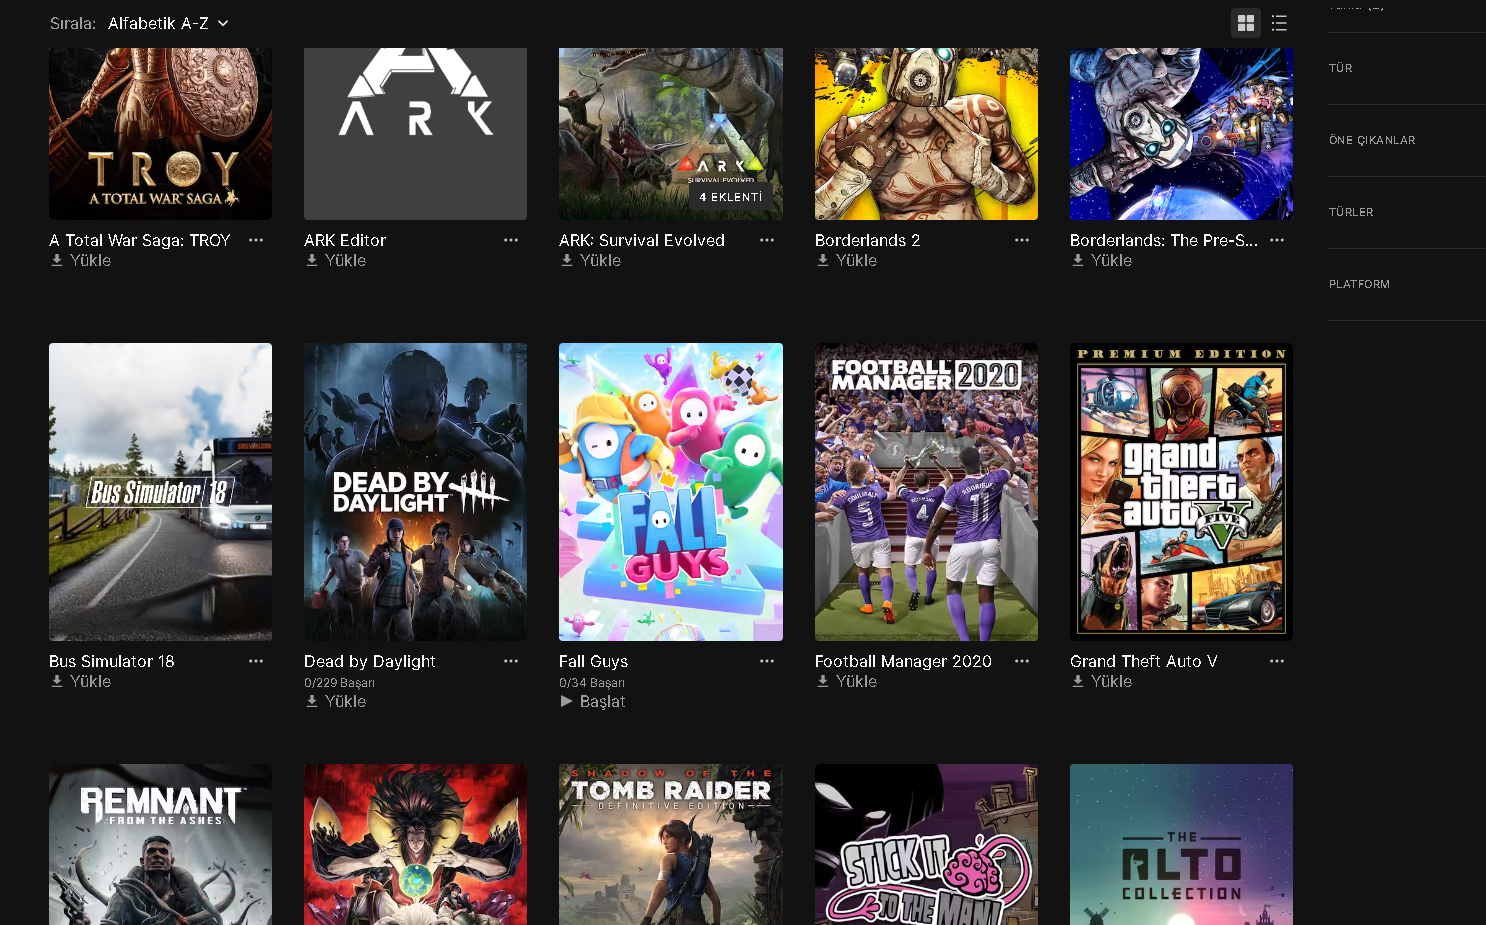The height and width of the screenshot is (925, 1486).
Task: Open options menu for Dead by Daylight
Action: point(511,661)
